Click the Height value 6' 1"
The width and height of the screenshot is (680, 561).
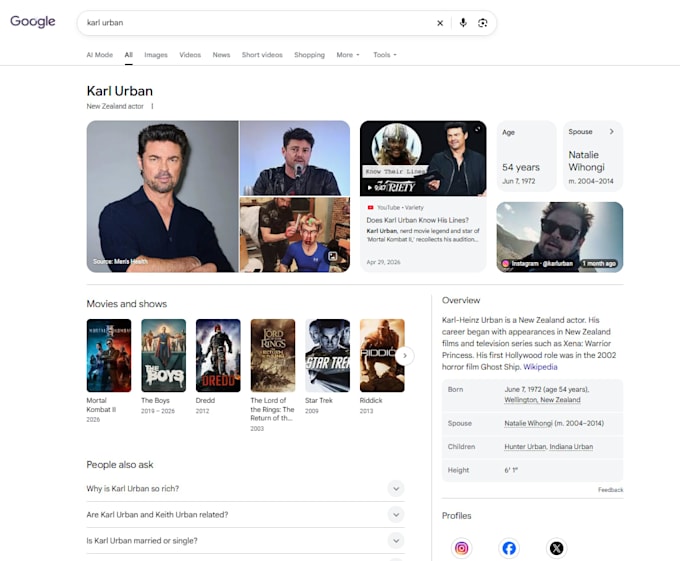(x=511, y=470)
